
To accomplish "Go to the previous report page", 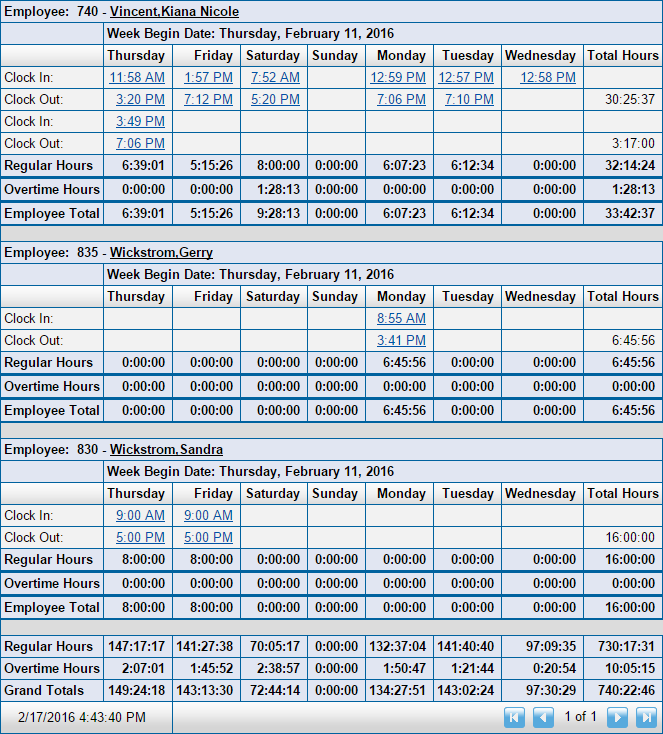I will coord(543,717).
